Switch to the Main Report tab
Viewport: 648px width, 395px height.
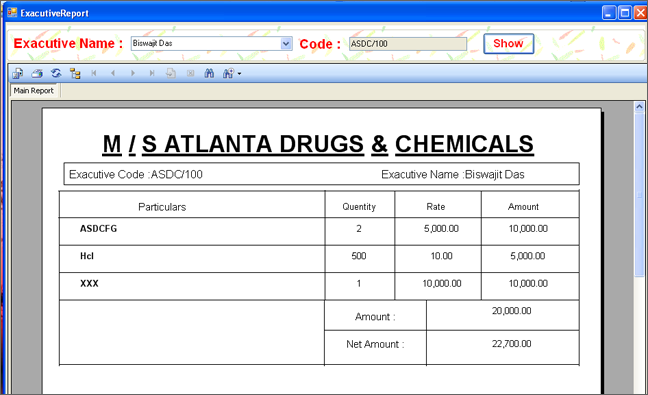(34, 90)
